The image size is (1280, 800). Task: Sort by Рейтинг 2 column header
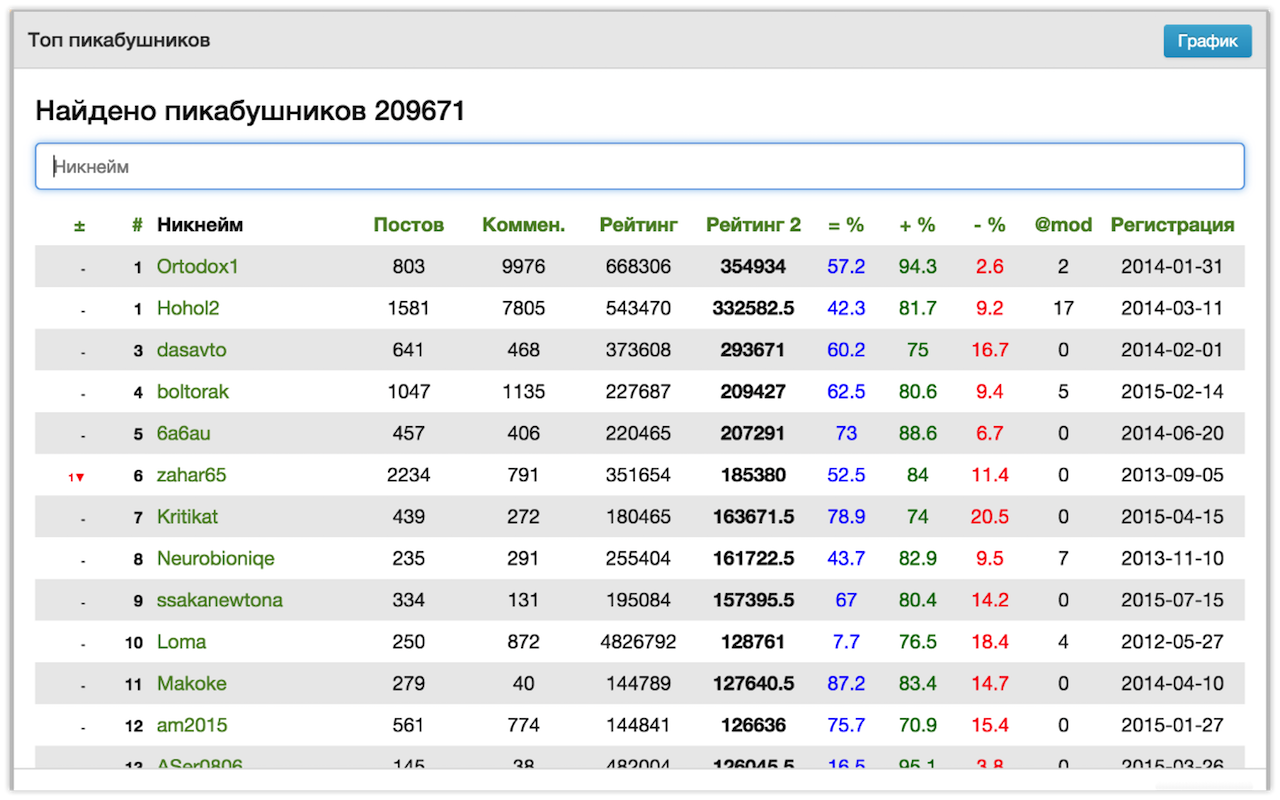[753, 225]
